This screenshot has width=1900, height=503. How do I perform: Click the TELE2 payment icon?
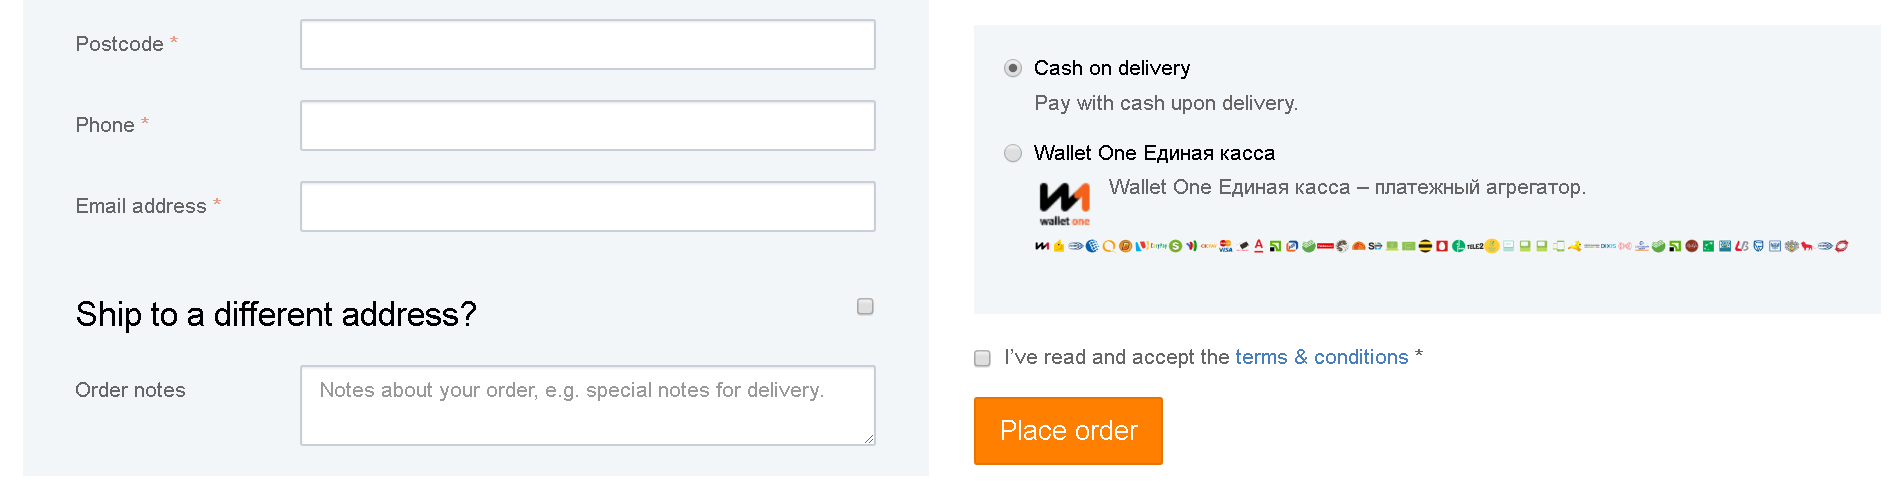pyautogui.click(x=1475, y=246)
